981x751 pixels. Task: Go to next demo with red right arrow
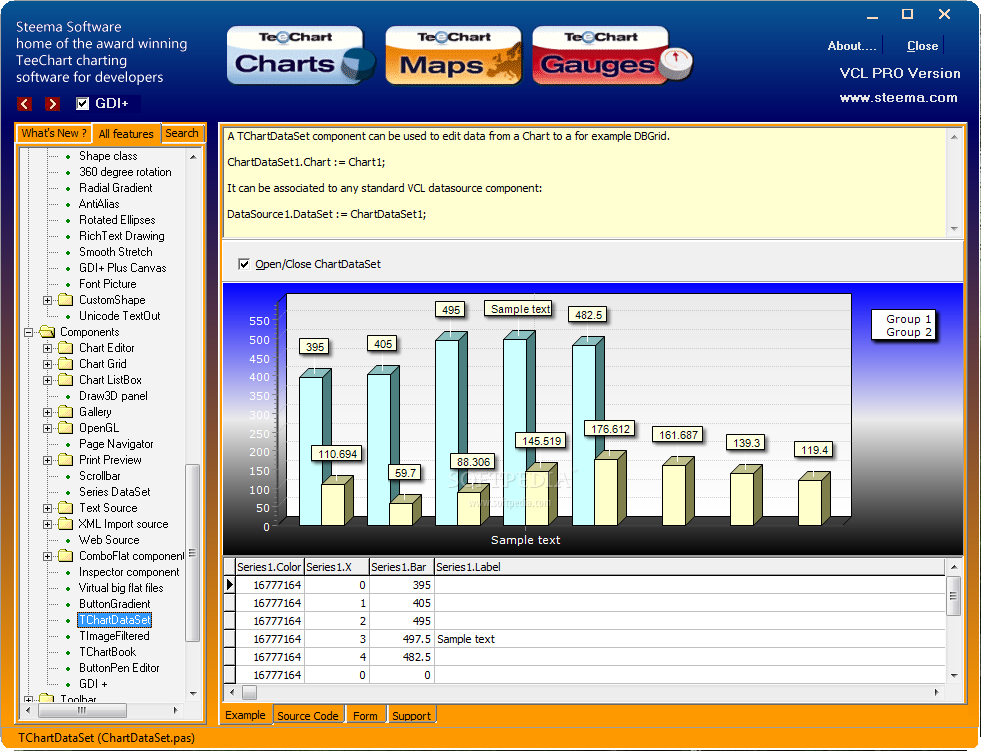click(x=53, y=103)
